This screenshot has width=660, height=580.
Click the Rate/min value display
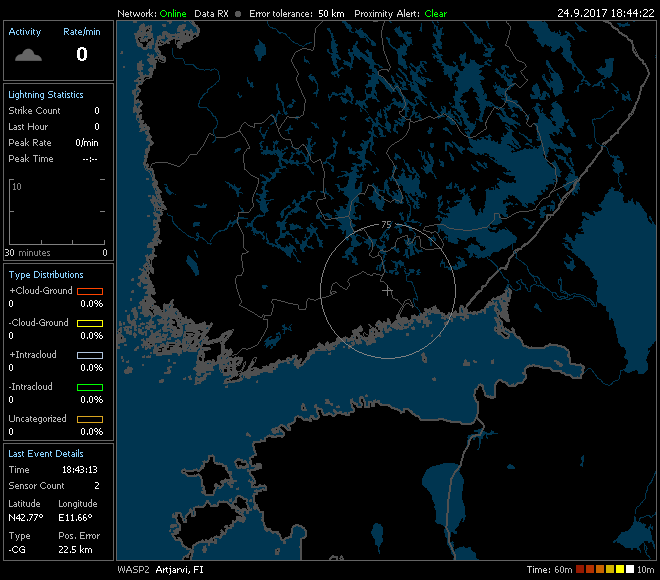pos(82,54)
